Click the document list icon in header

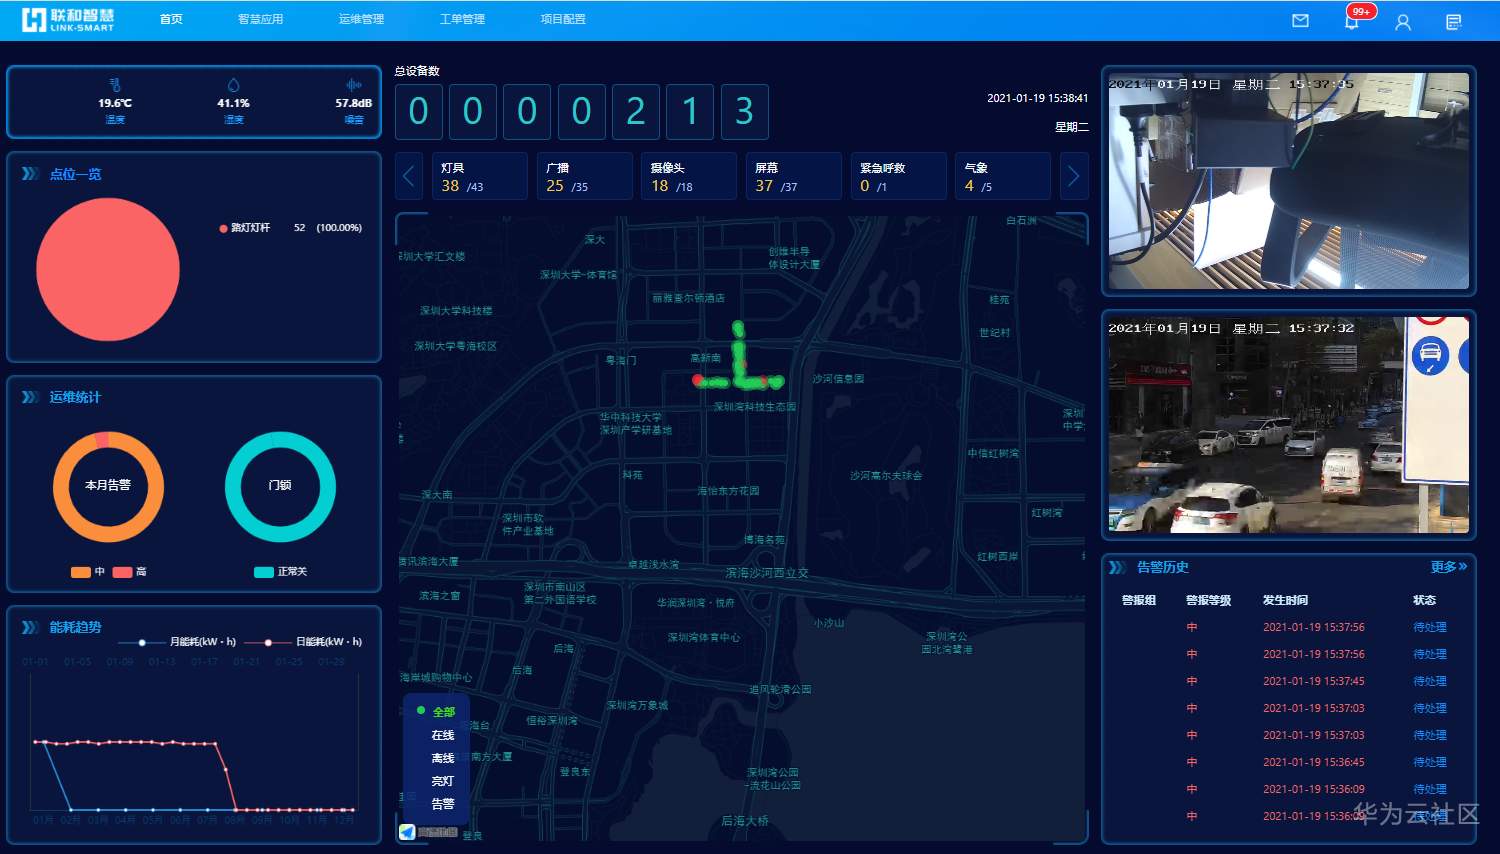(1454, 21)
